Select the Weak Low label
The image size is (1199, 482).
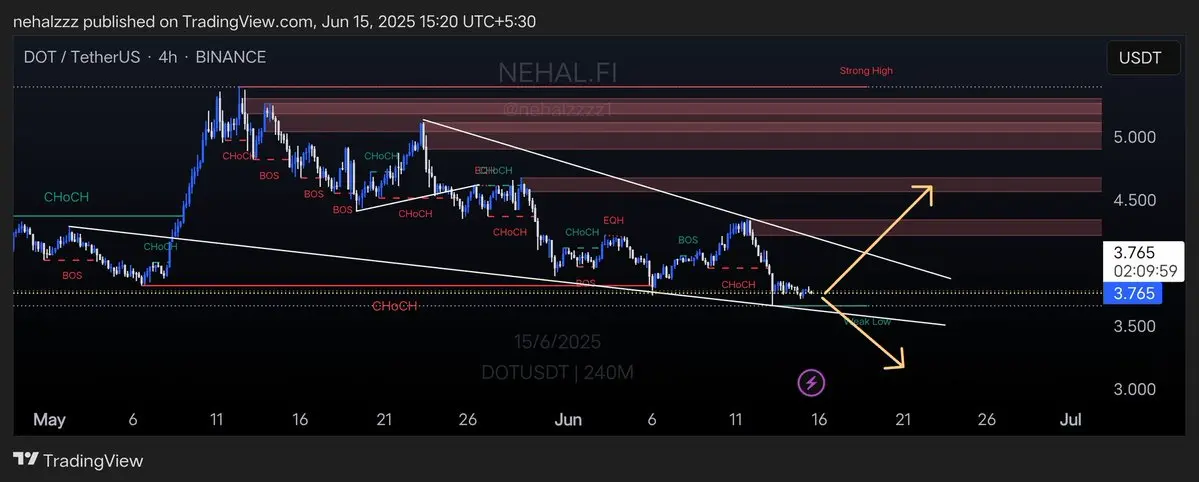(867, 322)
